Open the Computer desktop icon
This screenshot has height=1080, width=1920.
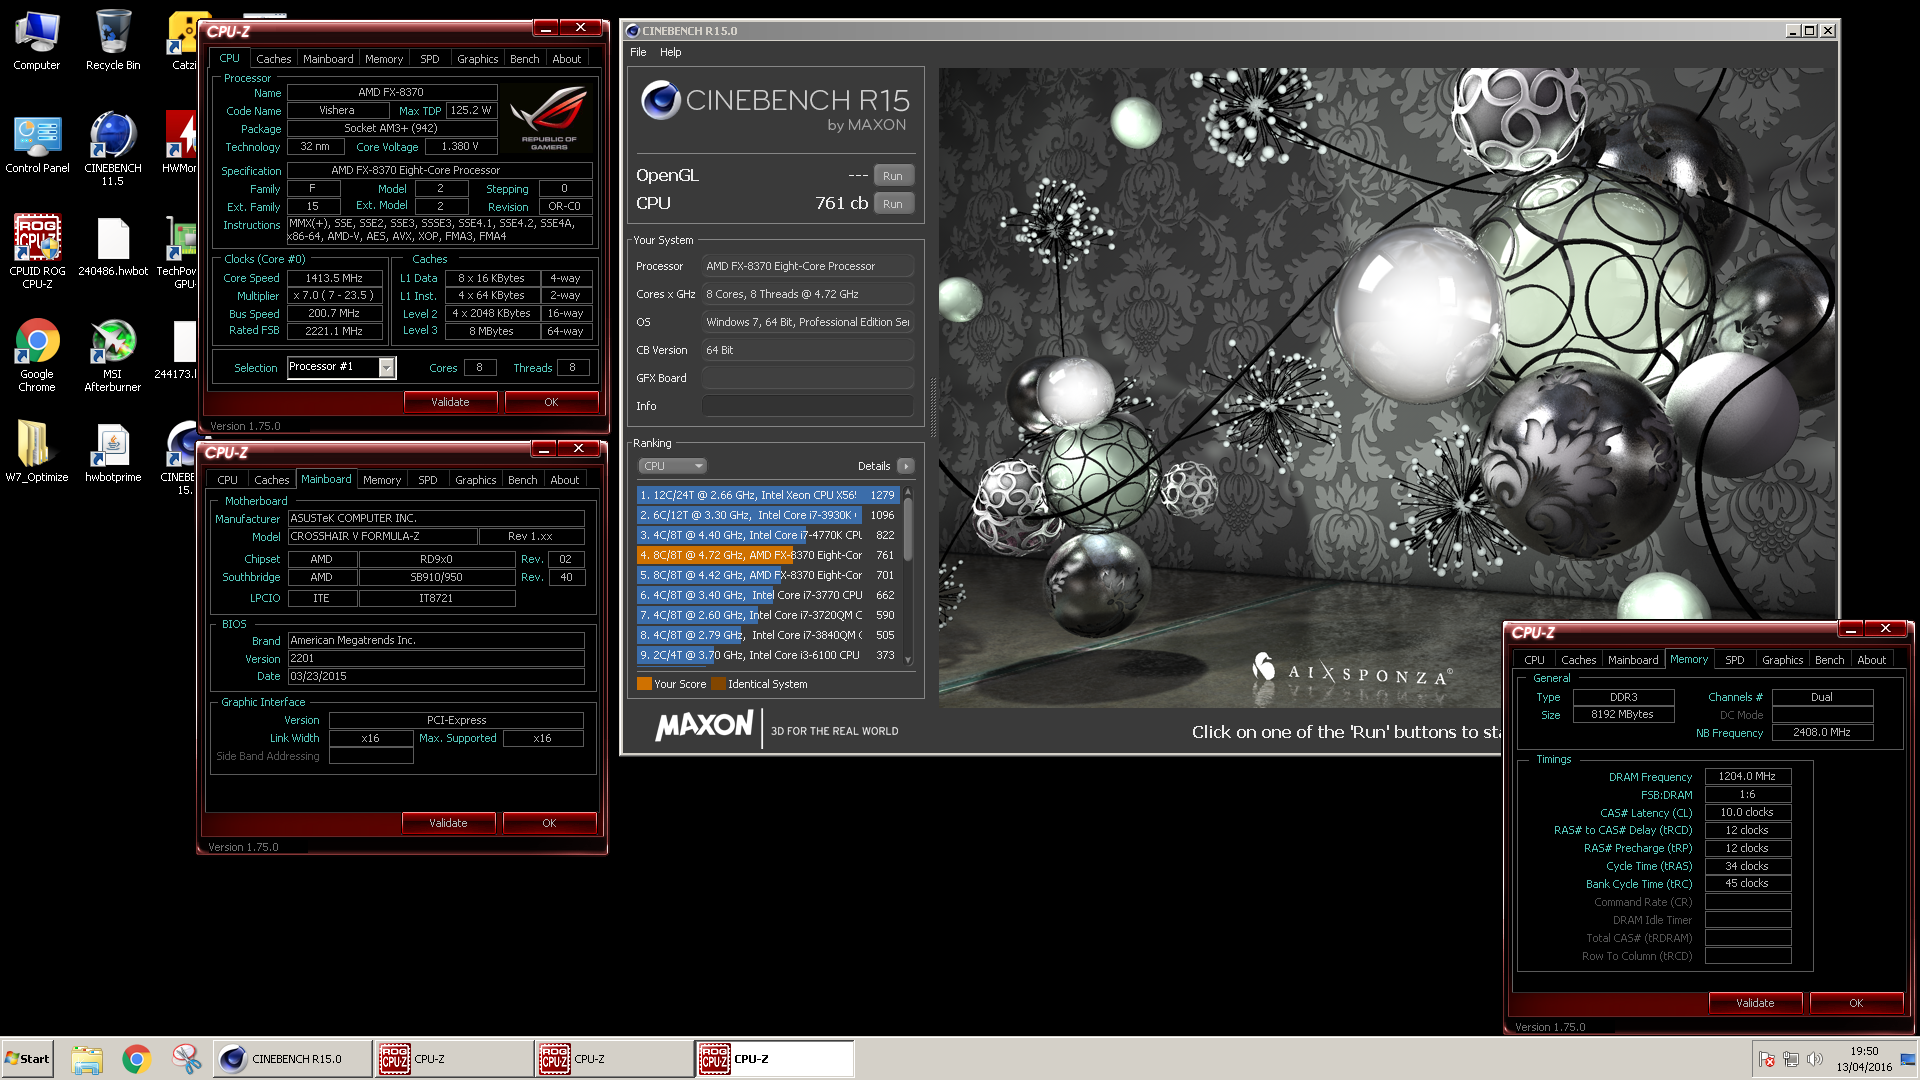click(x=37, y=40)
